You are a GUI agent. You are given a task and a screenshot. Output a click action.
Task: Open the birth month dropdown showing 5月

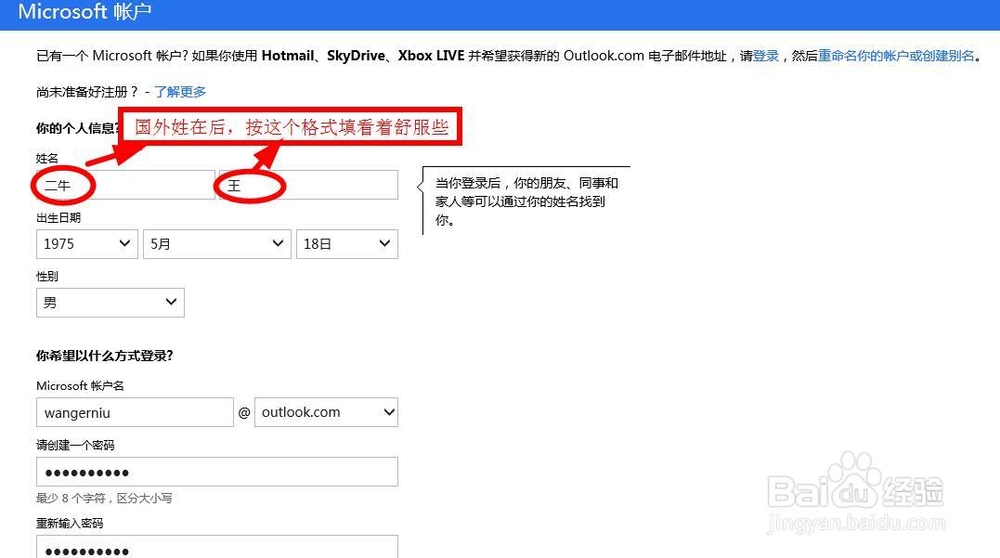click(x=217, y=244)
